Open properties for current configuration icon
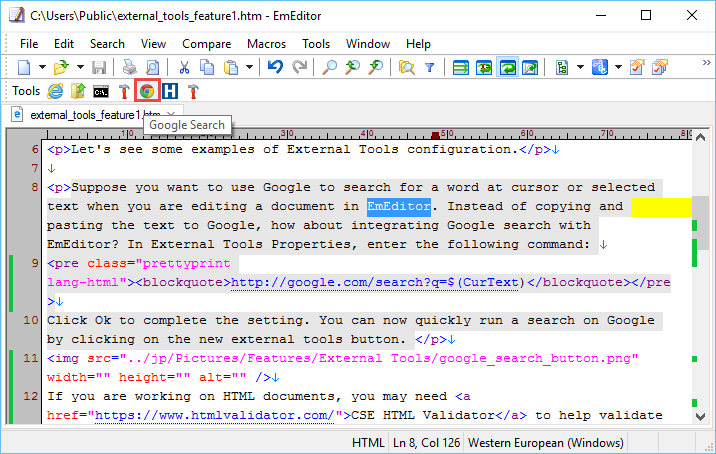Image resolution: width=716 pixels, height=454 pixels. tap(637, 68)
